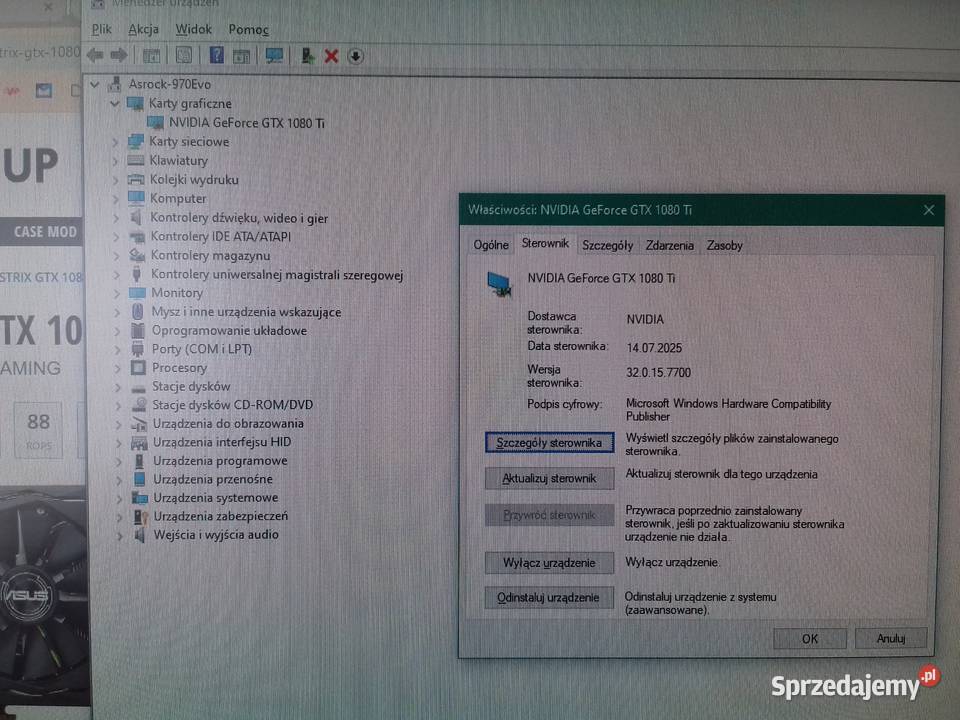Select Urządzenia przenośne row

click(212, 479)
